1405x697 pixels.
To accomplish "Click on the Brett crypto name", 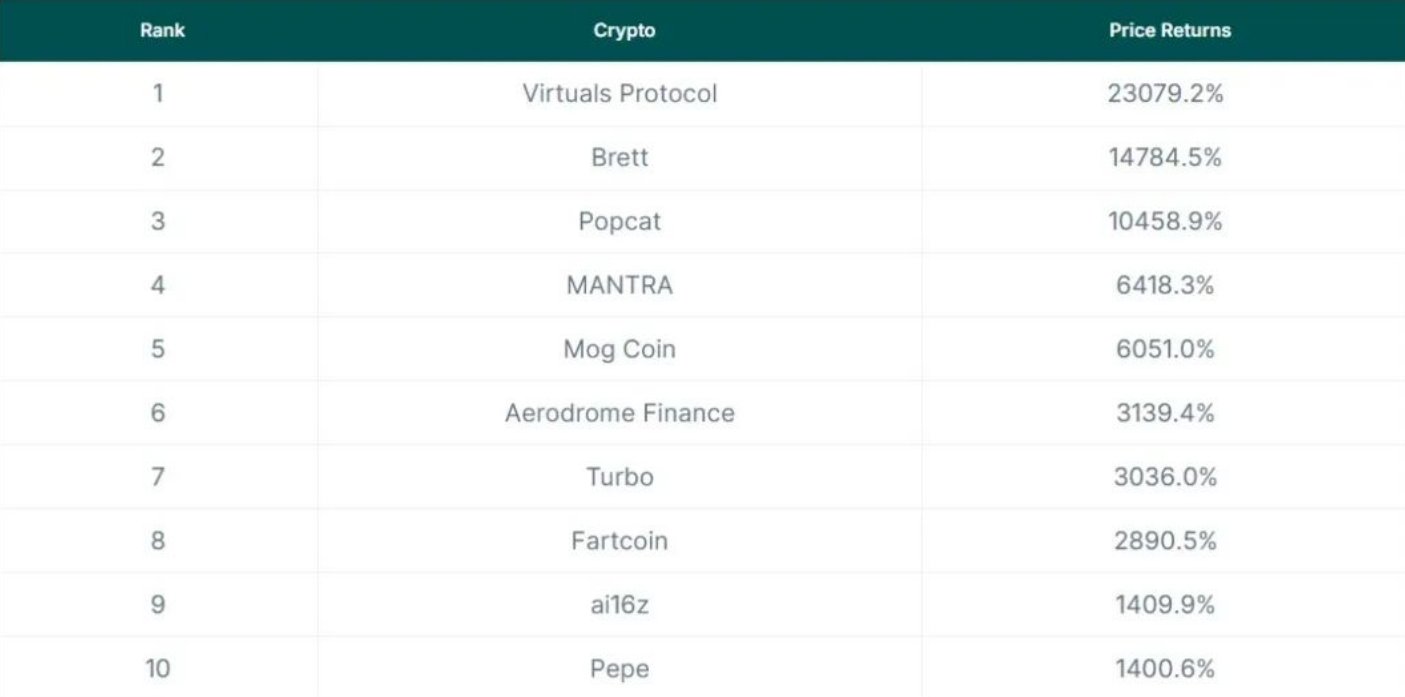I will [x=620, y=158].
